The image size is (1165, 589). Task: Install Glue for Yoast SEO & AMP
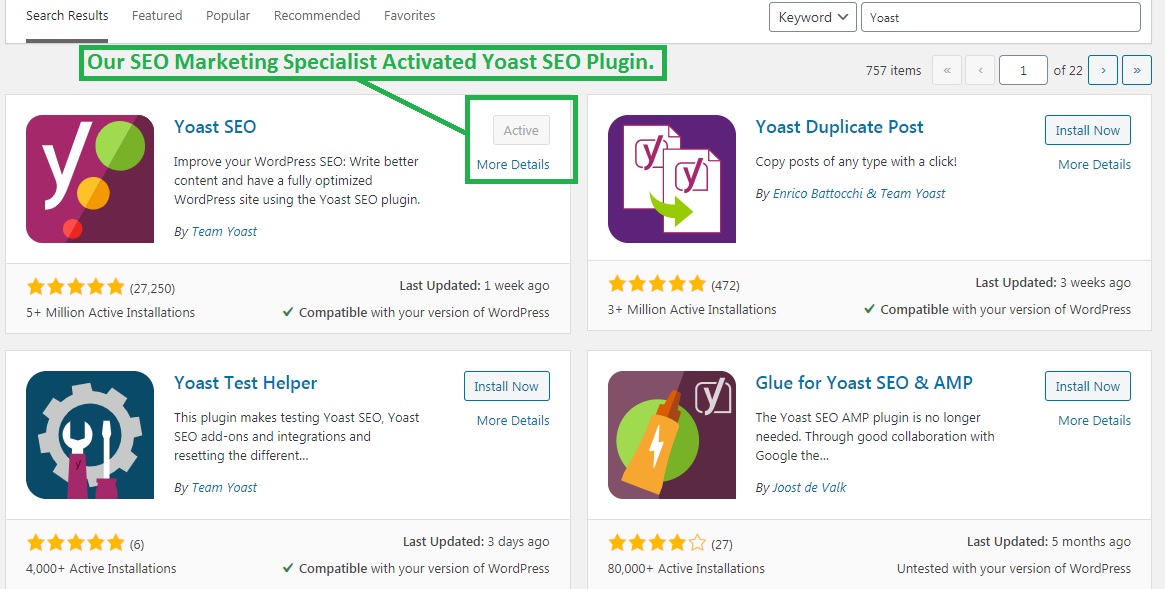point(1088,386)
